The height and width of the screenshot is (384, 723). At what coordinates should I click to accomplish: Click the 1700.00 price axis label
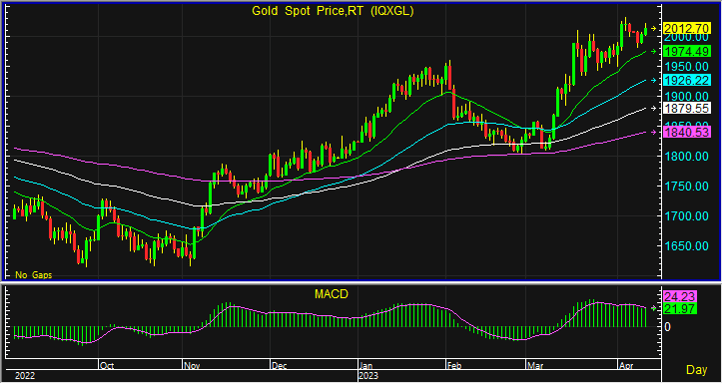point(686,216)
